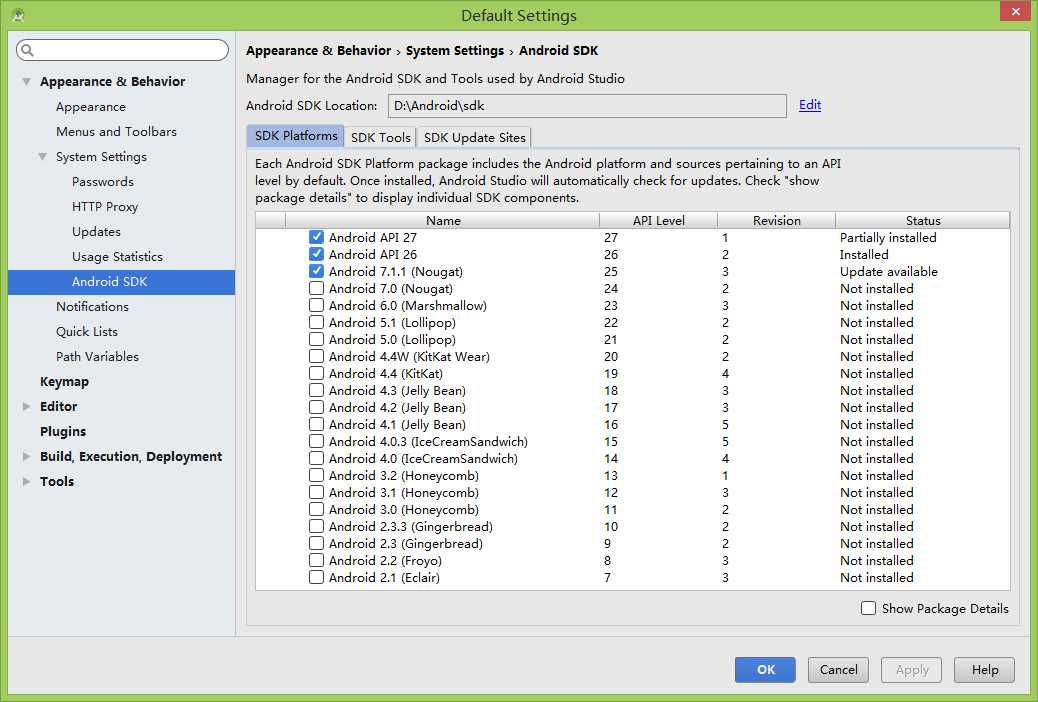Click 'Appearance & Behavior' breadcrumb text
Screen dimensions: 1038x702
click(x=318, y=50)
